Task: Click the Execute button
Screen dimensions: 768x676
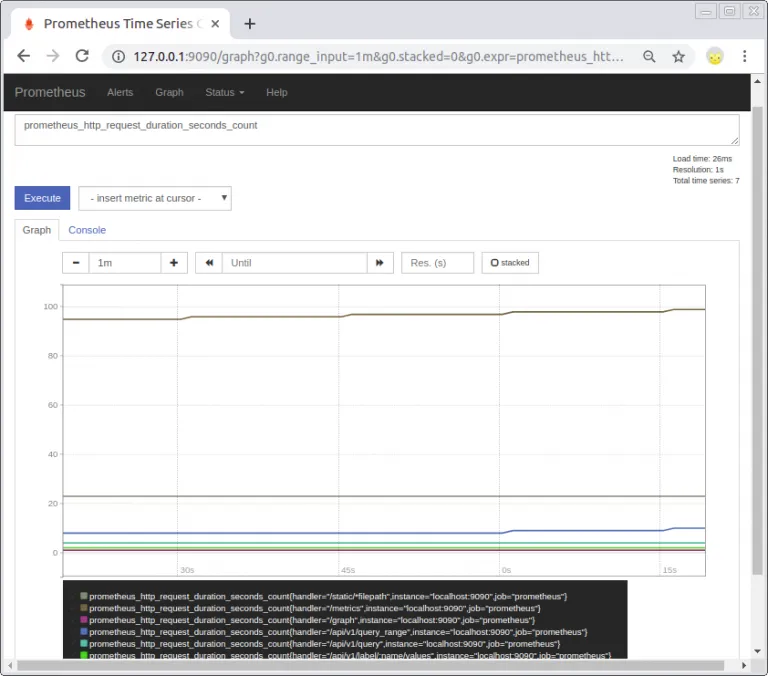Action: click(x=43, y=198)
